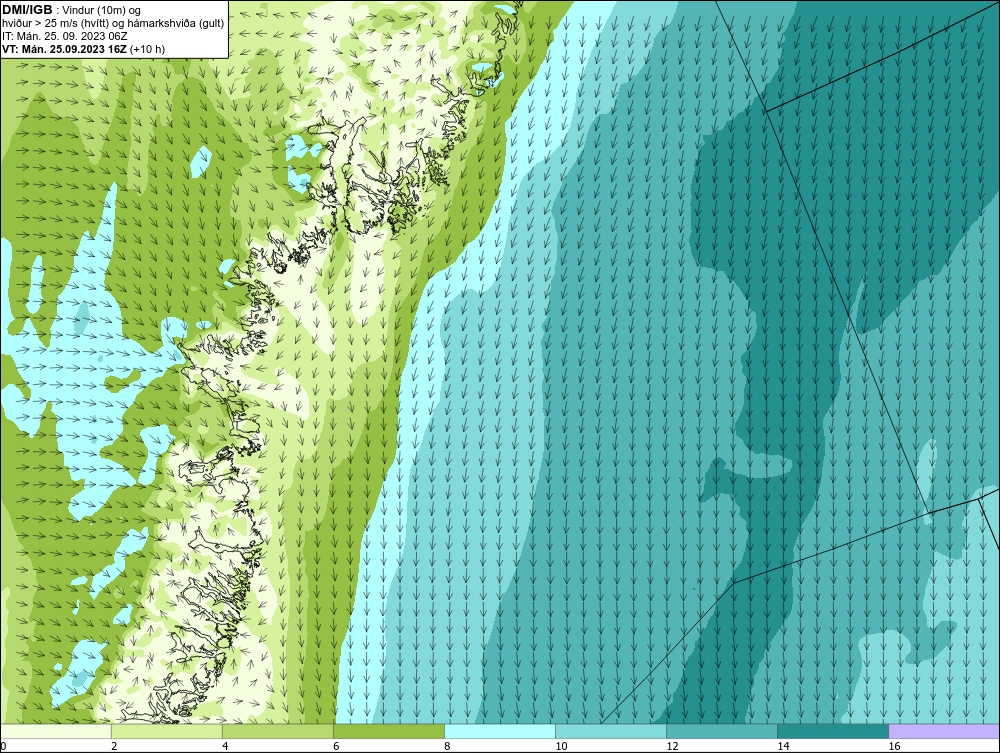Select the 14–16 m/s dark teal legend swatch
Screen dimensions: 1000x753
pos(833,731)
